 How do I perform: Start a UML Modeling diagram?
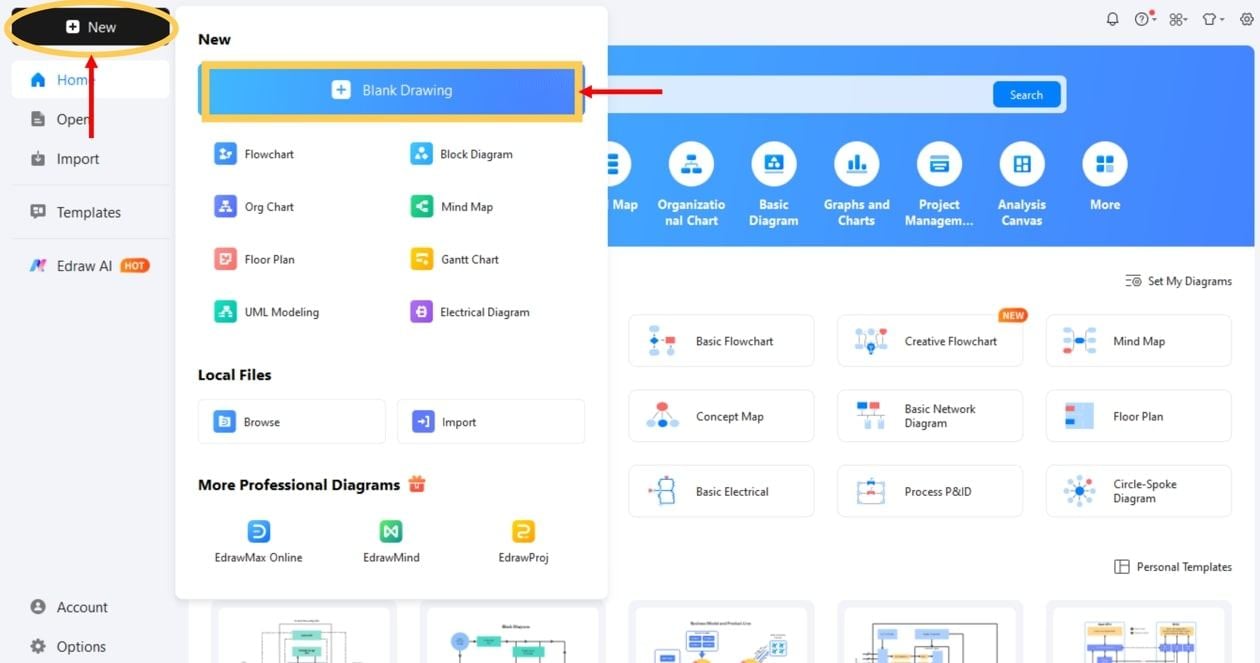pos(279,311)
